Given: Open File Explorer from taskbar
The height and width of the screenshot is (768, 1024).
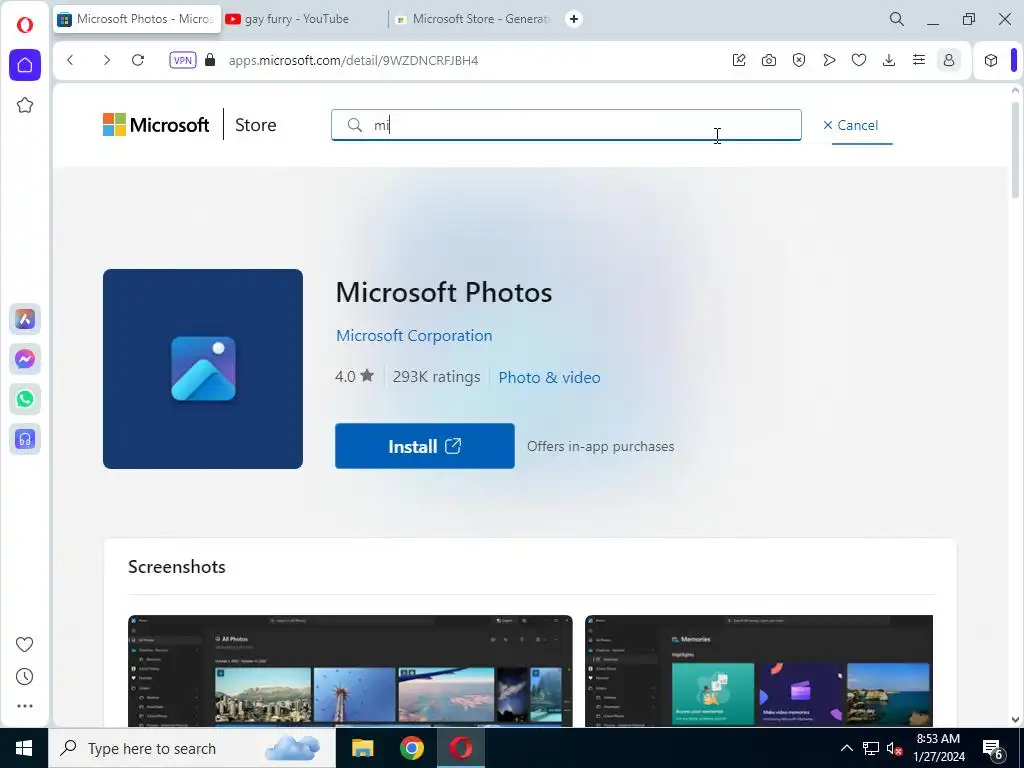Looking at the screenshot, I should [x=362, y=748].
